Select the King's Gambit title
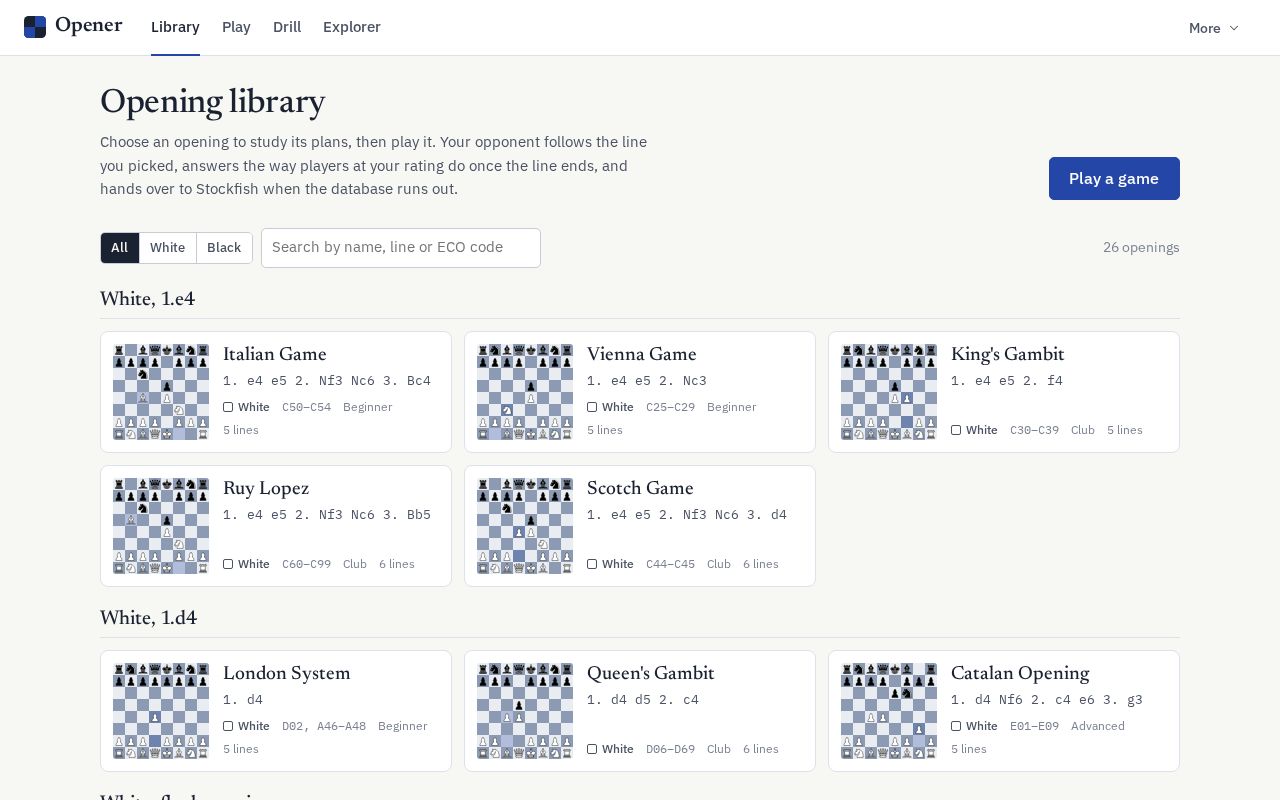 (x=1008, y=354)
